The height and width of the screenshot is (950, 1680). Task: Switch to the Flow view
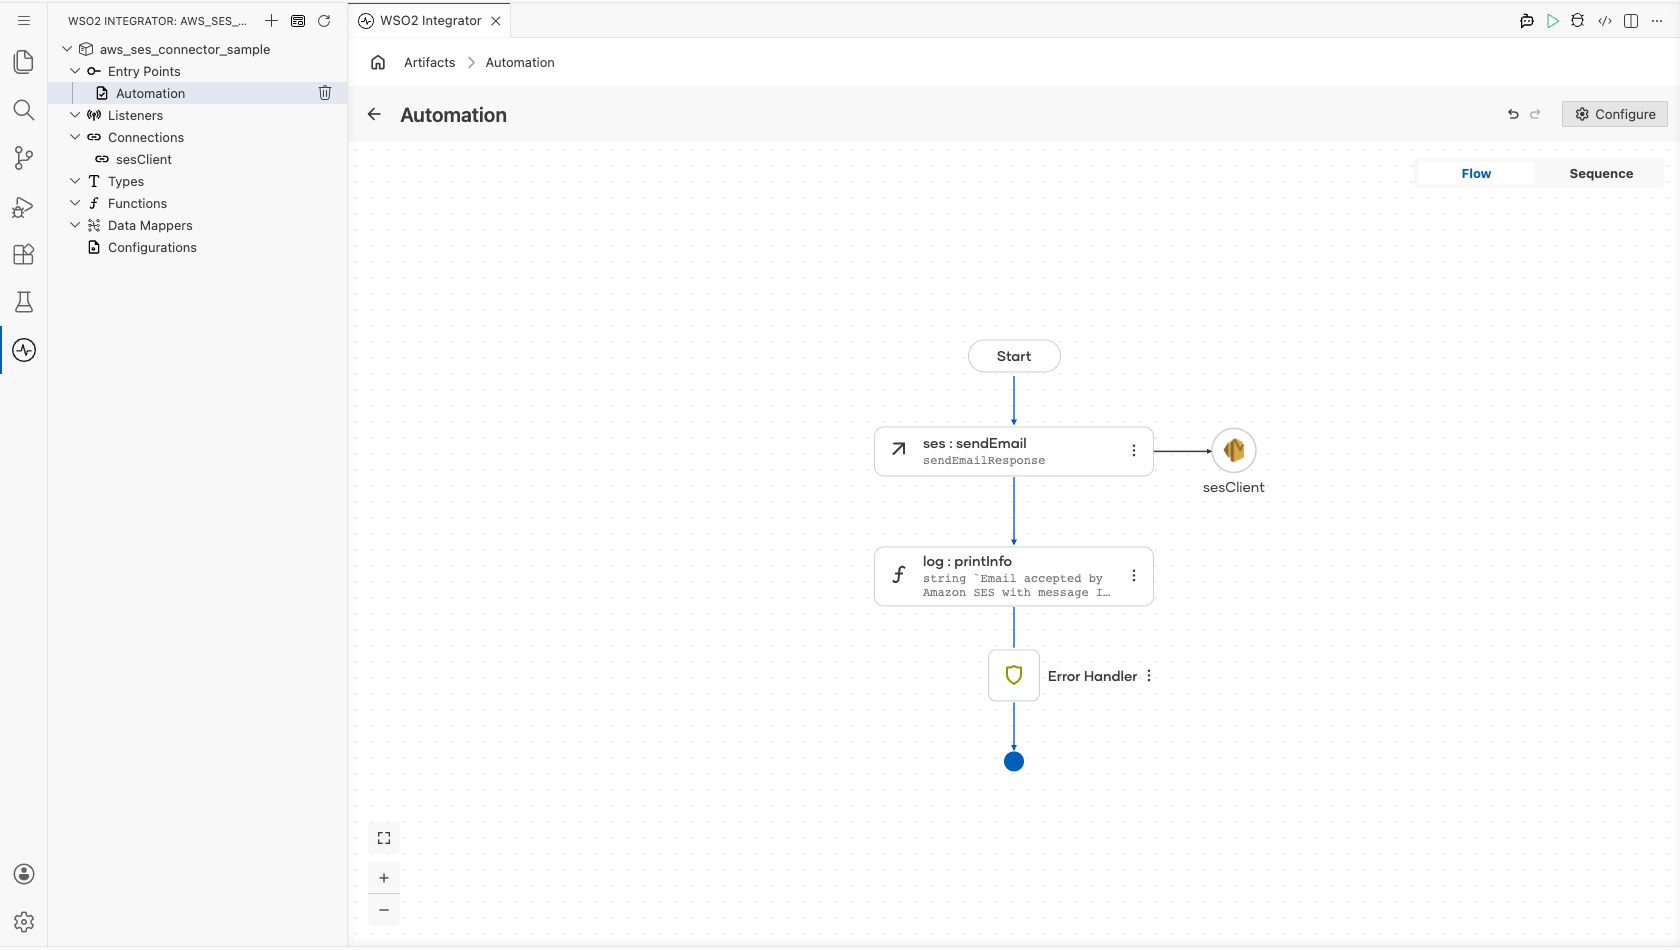[x=1476, y=173]
